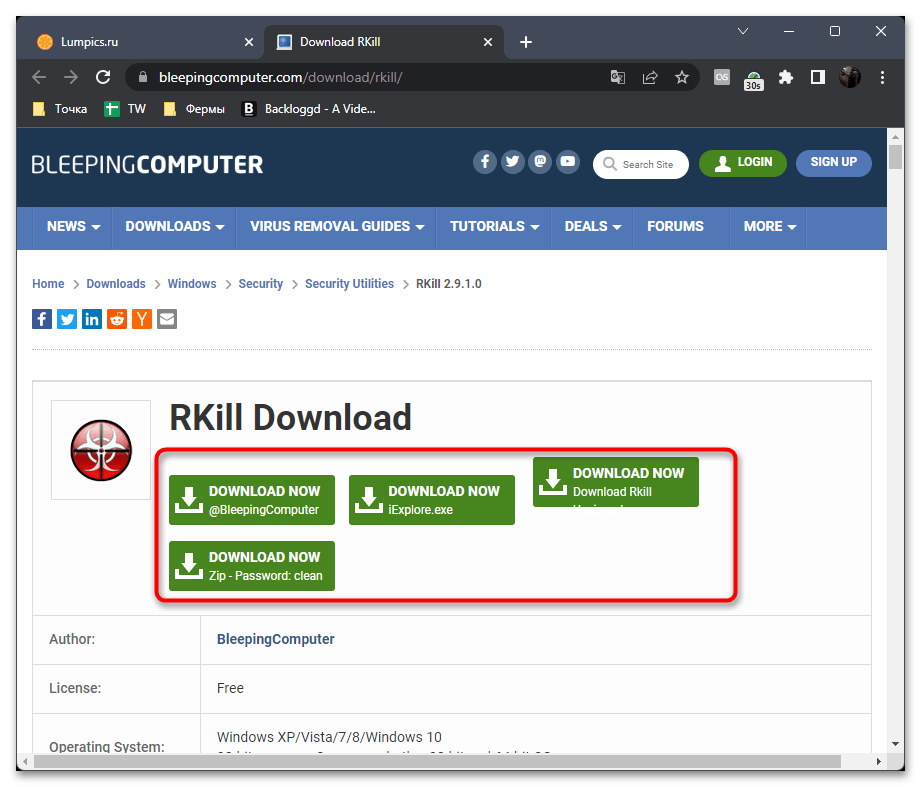Expand the NEWS dropdown menu
Viewport: 921px width, 787px height.
coord(73,227)
